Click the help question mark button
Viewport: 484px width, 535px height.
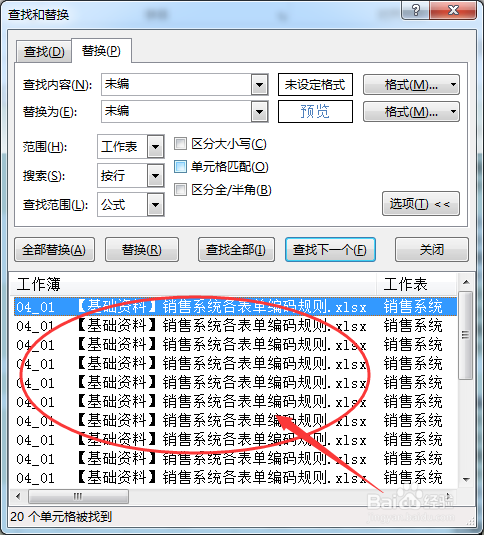(415, 10)
